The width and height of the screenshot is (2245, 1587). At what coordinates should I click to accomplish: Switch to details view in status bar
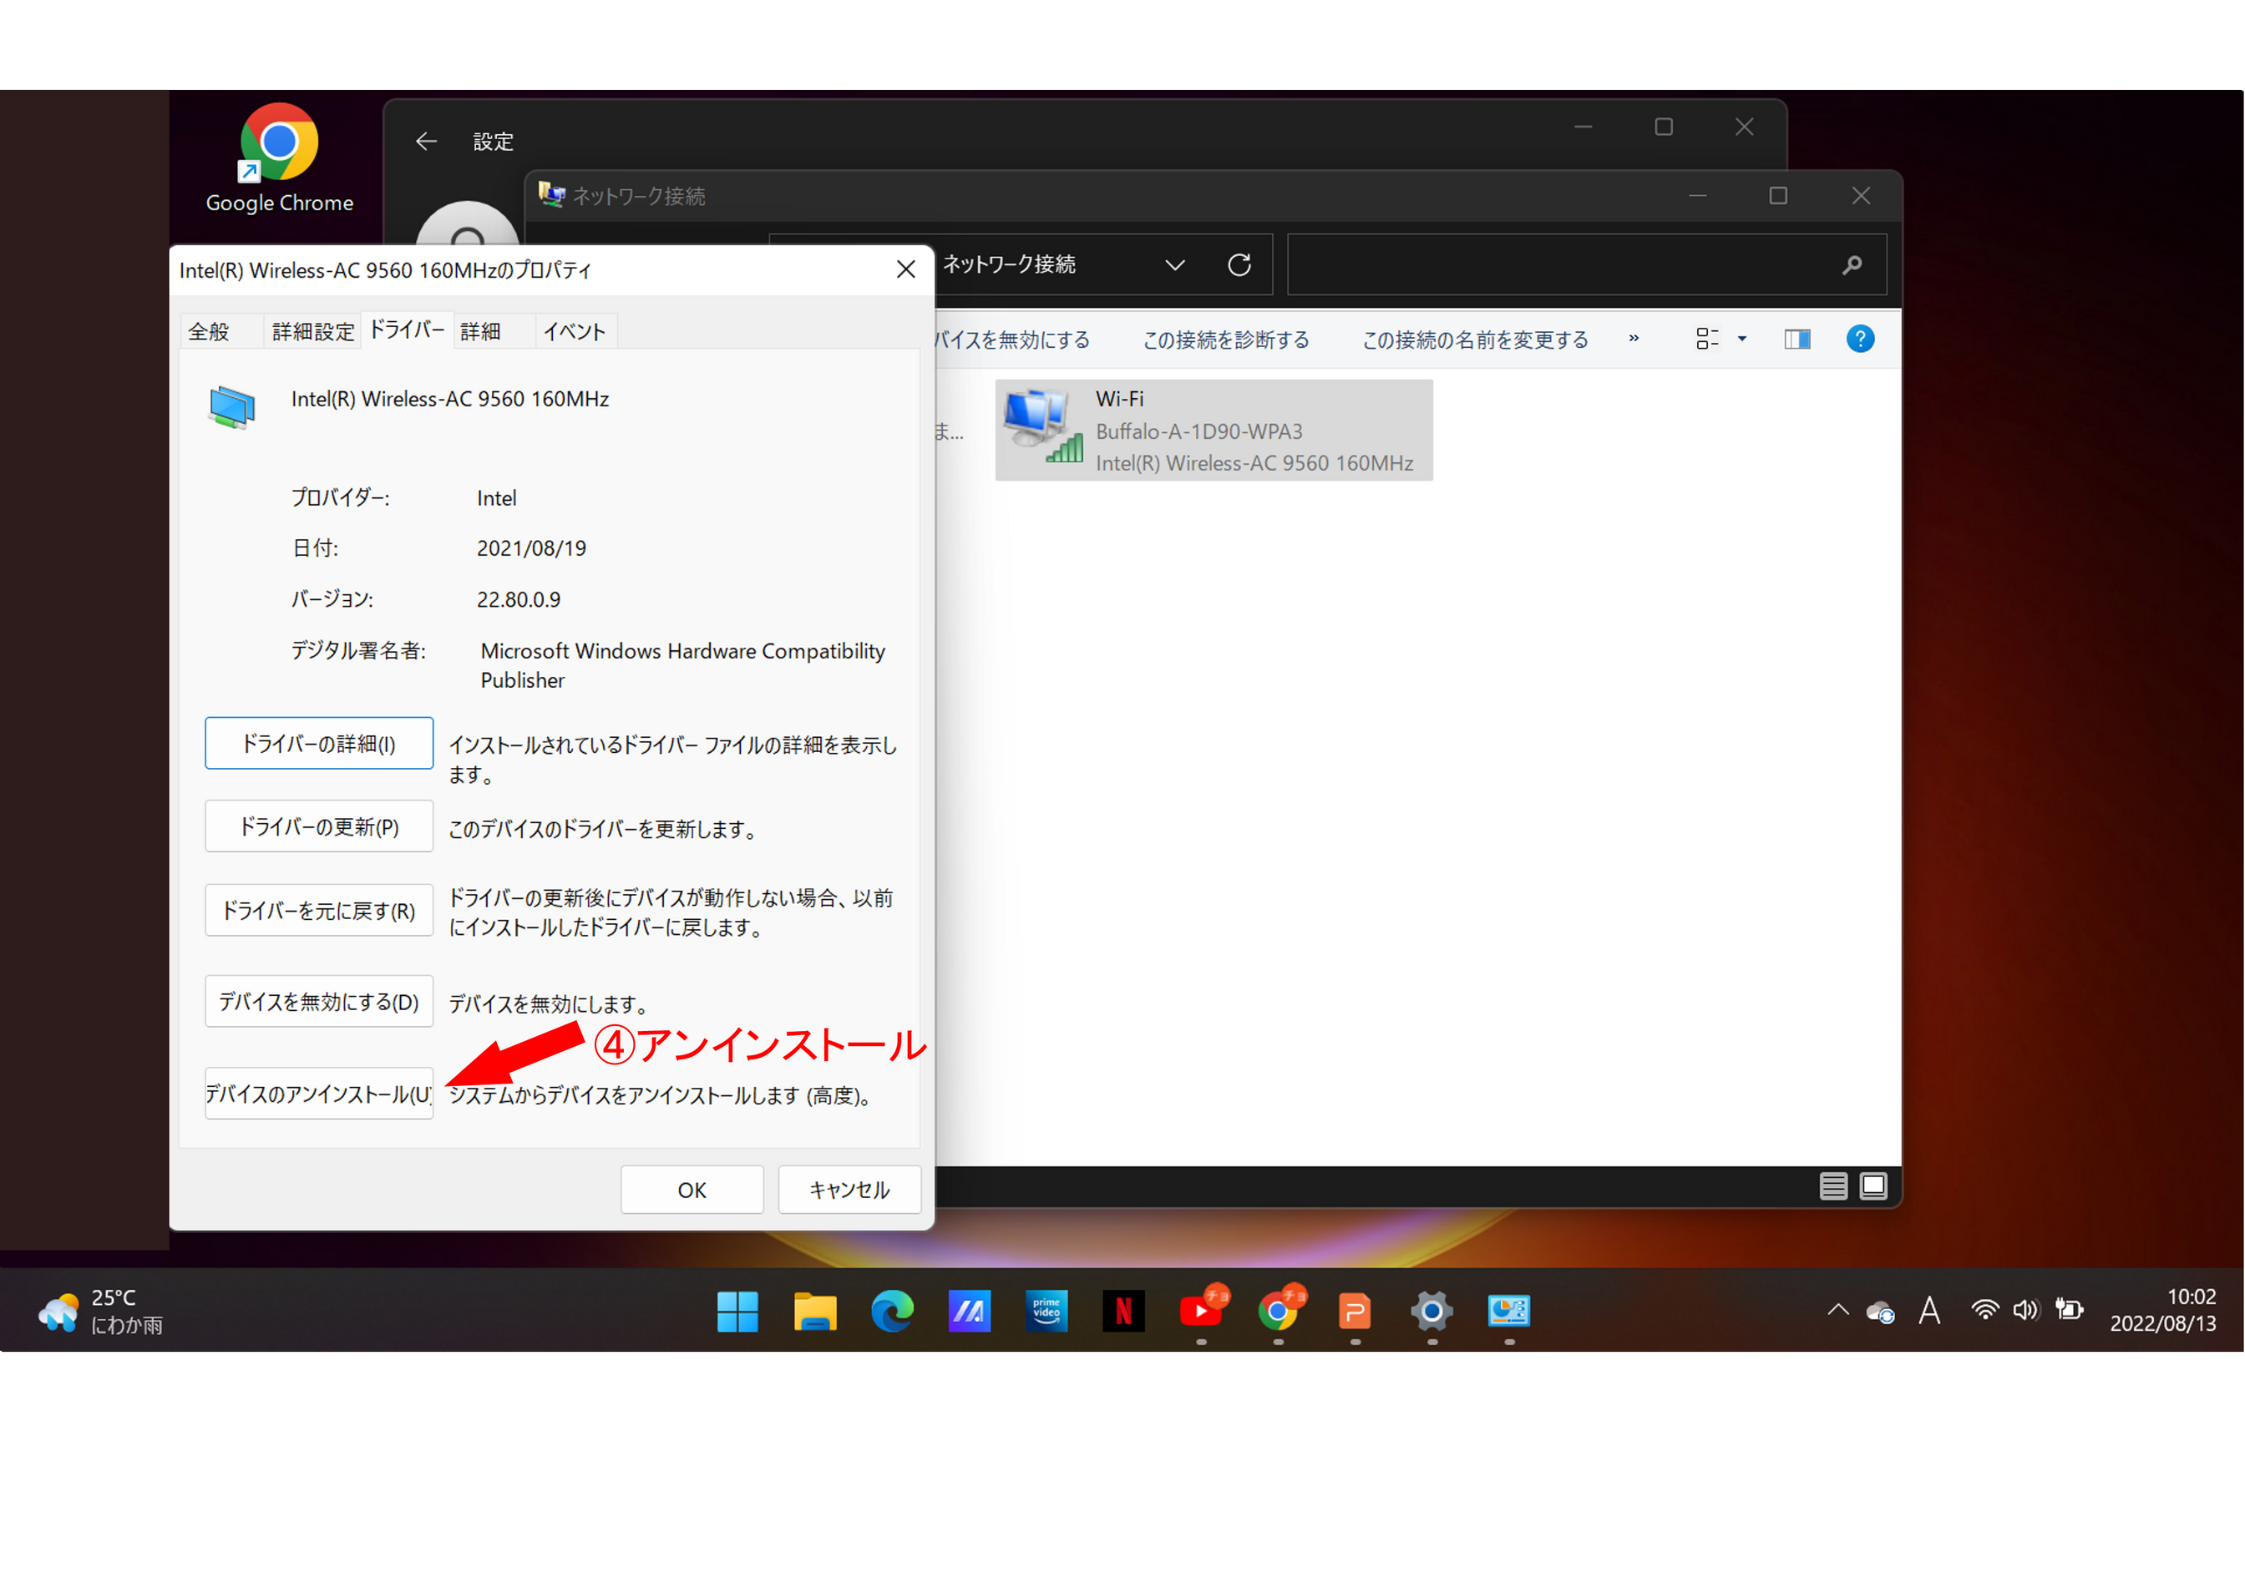coord(1832,1186)
